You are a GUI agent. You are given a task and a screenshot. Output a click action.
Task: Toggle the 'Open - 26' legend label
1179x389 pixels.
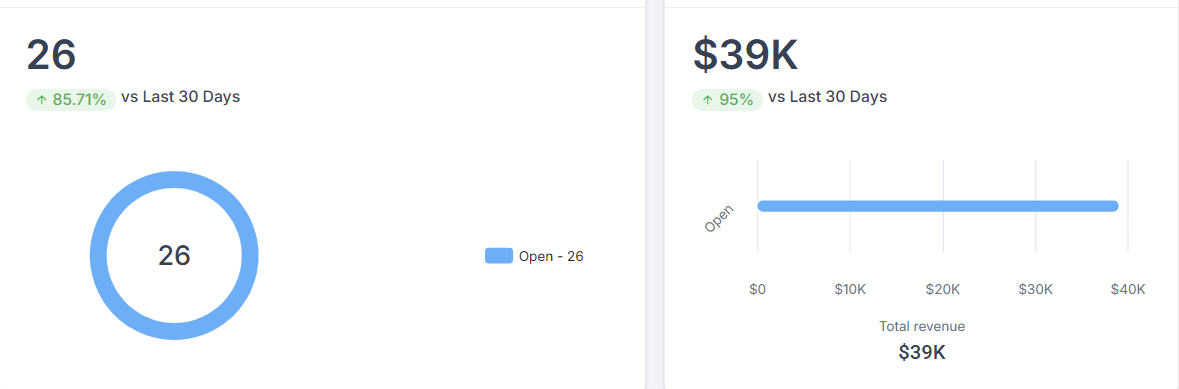[551, 256]
